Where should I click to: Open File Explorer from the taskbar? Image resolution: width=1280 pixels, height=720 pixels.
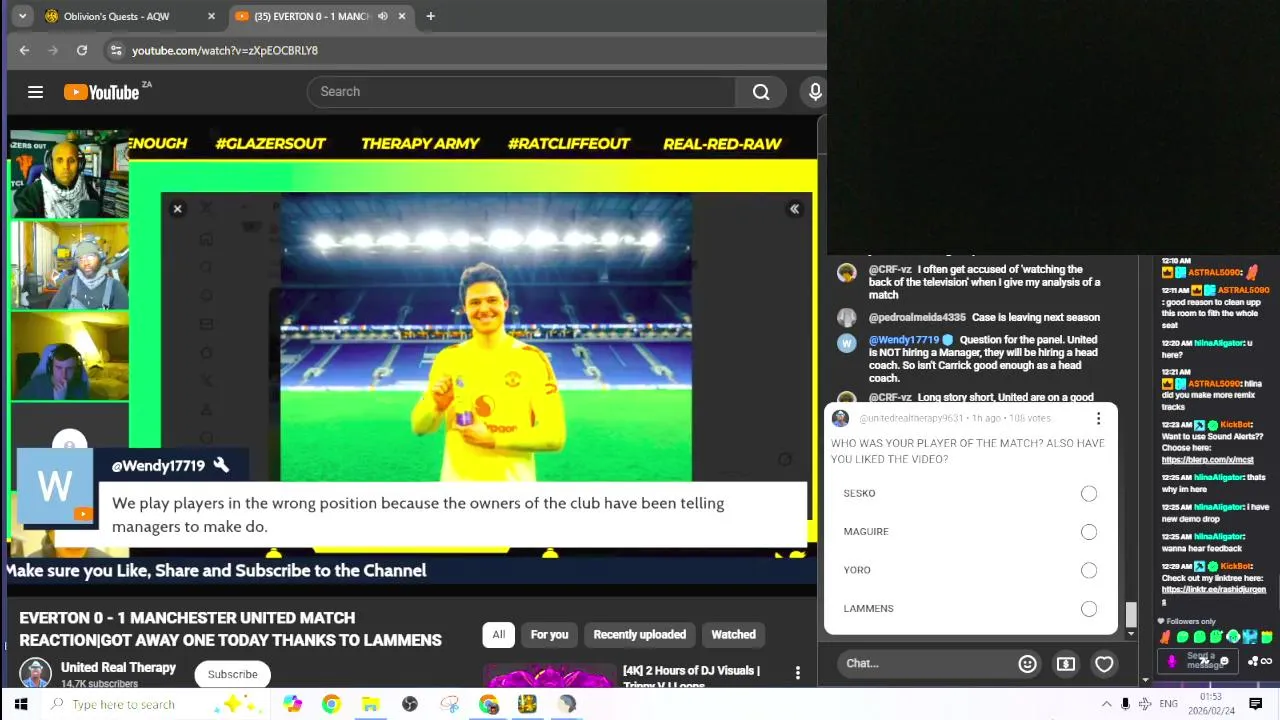tap(370, 704)
